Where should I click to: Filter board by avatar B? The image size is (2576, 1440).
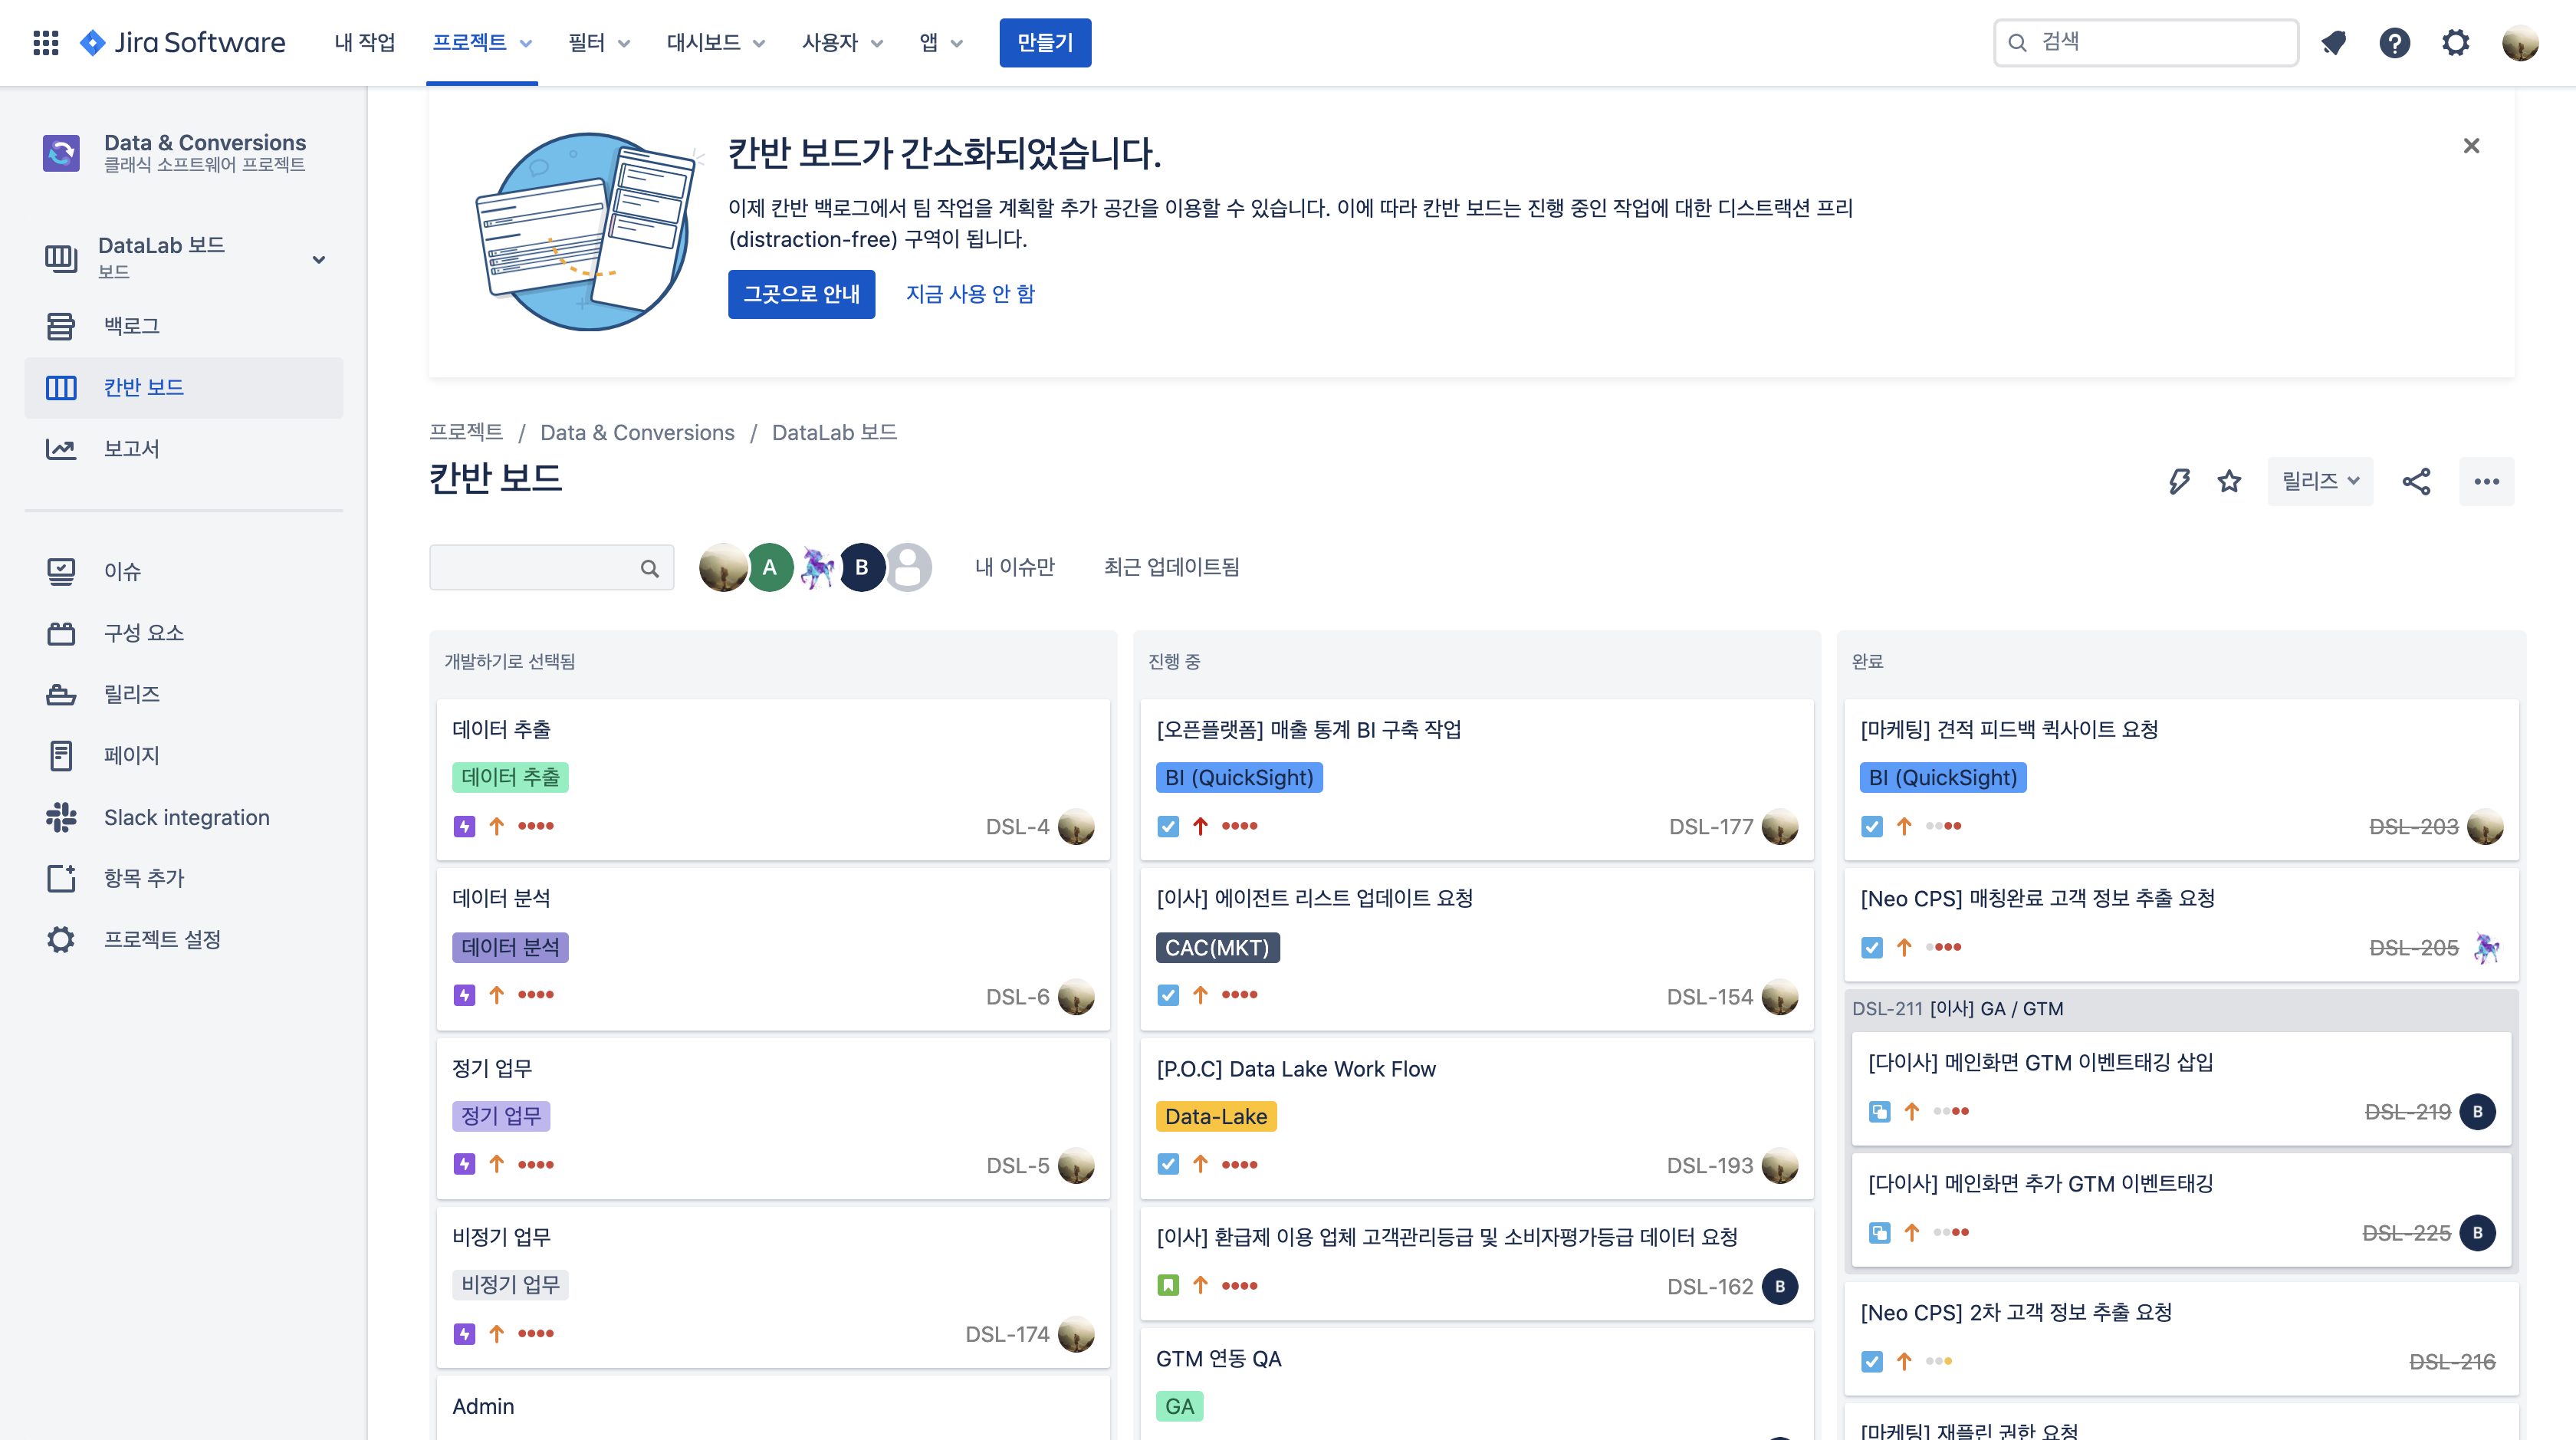tap(862, 567)
